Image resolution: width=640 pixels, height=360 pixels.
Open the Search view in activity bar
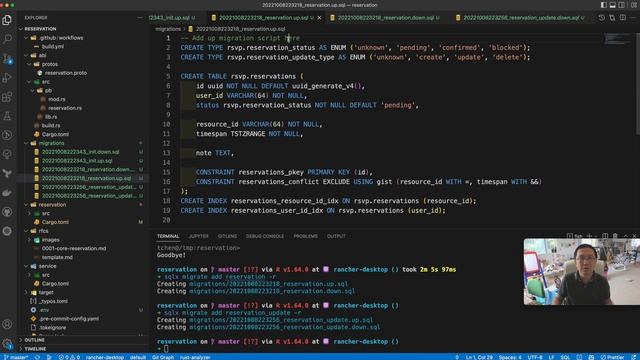7,39
